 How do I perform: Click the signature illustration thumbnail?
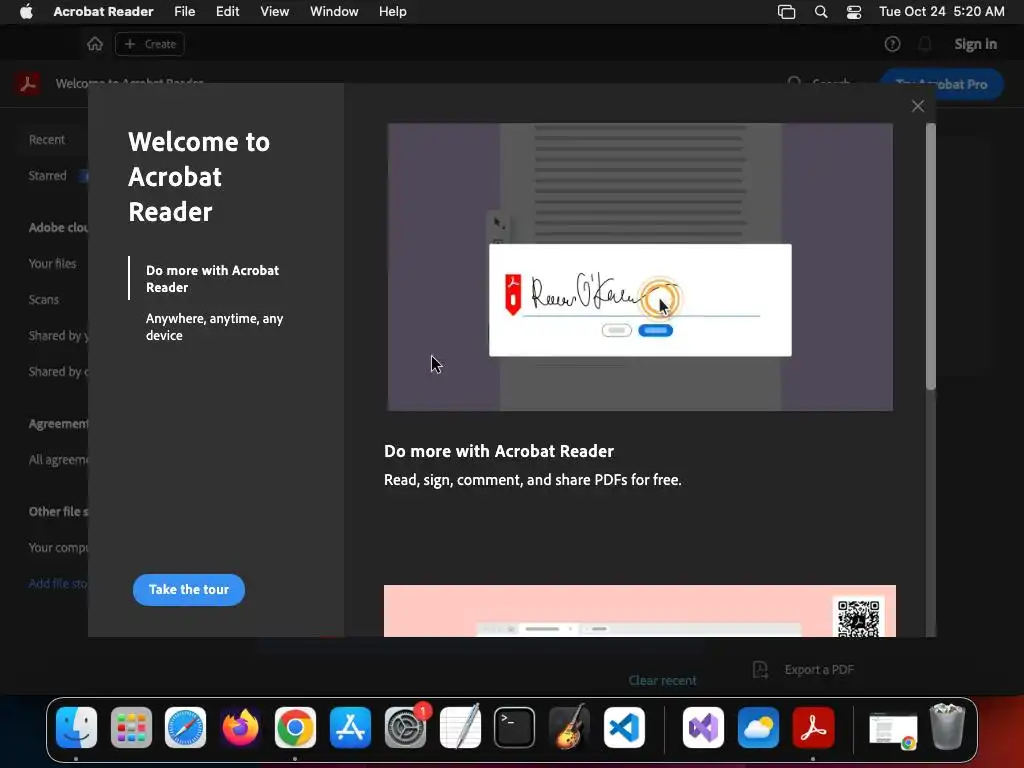(640, 267)
